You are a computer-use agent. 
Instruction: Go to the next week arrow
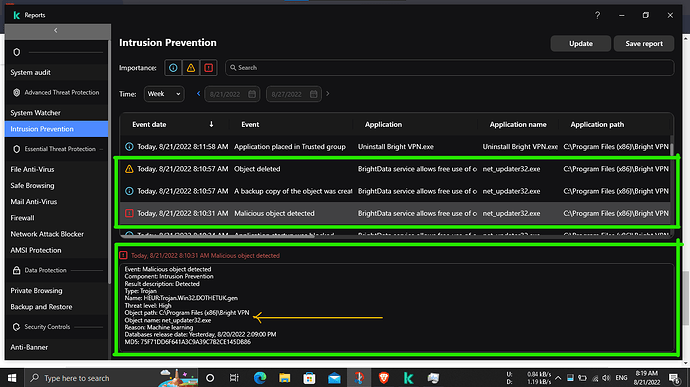tap(328, 94)
